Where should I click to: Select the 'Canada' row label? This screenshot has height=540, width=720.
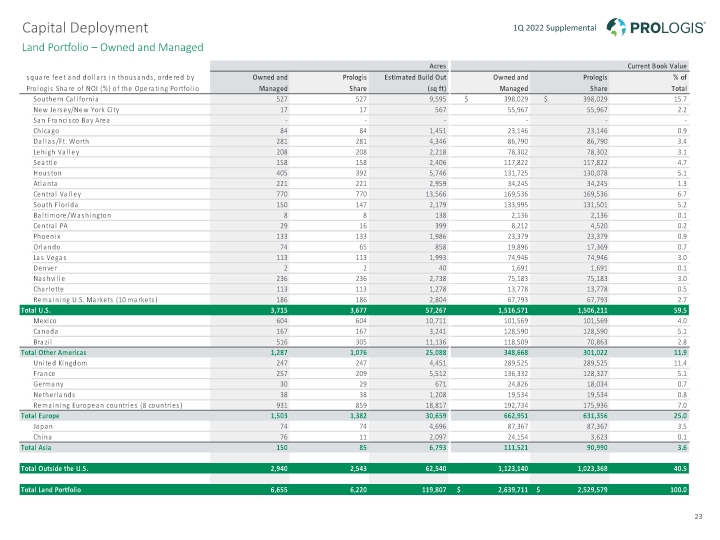[45, 332]
